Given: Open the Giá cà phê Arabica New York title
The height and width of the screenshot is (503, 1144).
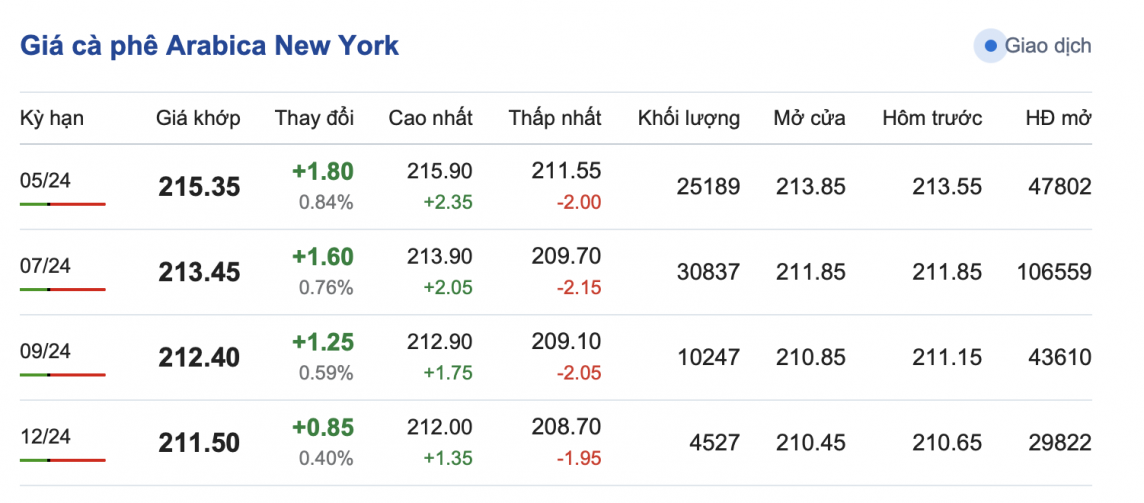Looking at the screenshot, I should [x=209, y=46].
